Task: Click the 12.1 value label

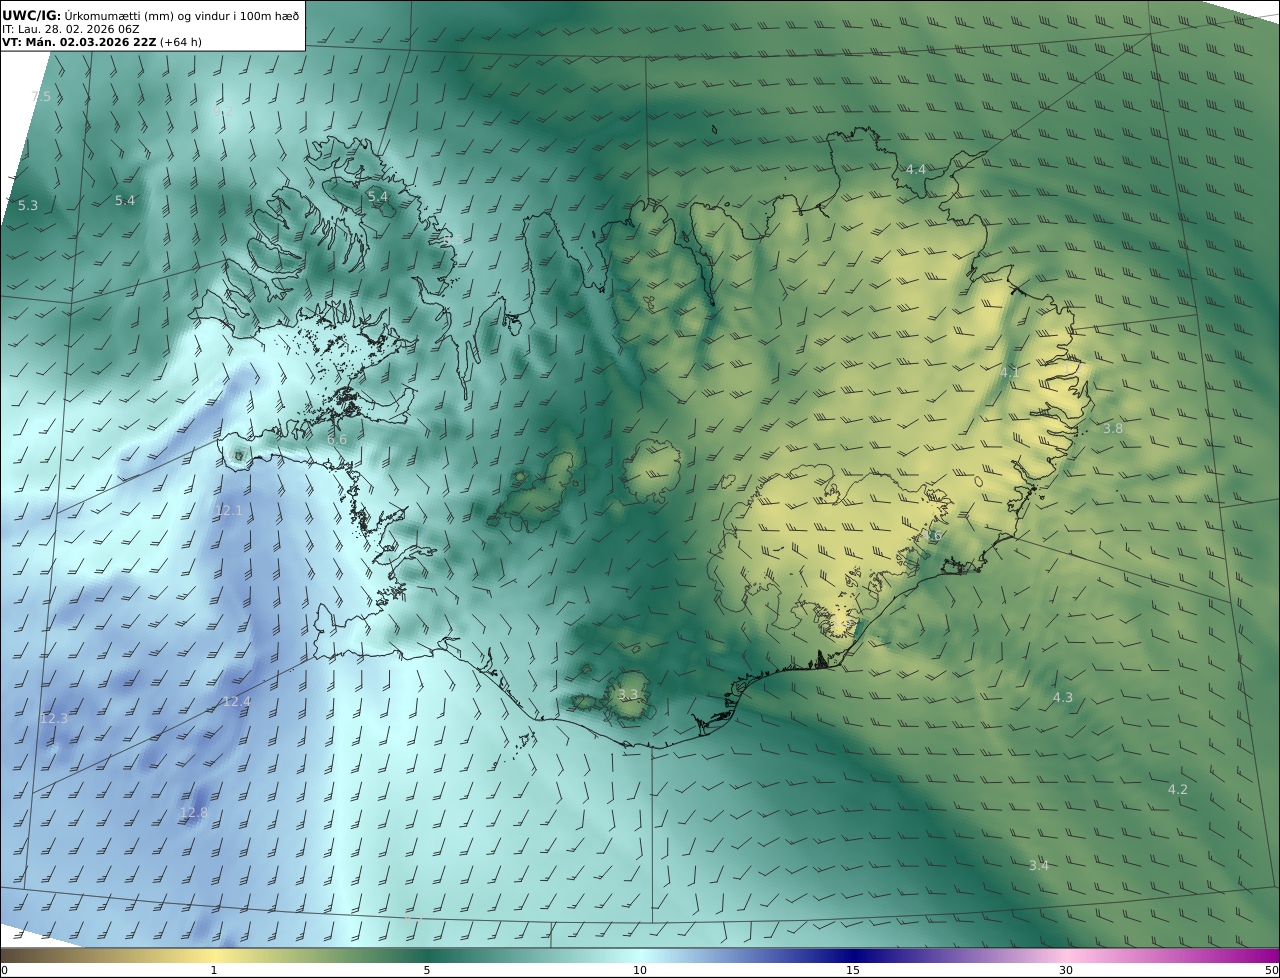Action: 229,511
